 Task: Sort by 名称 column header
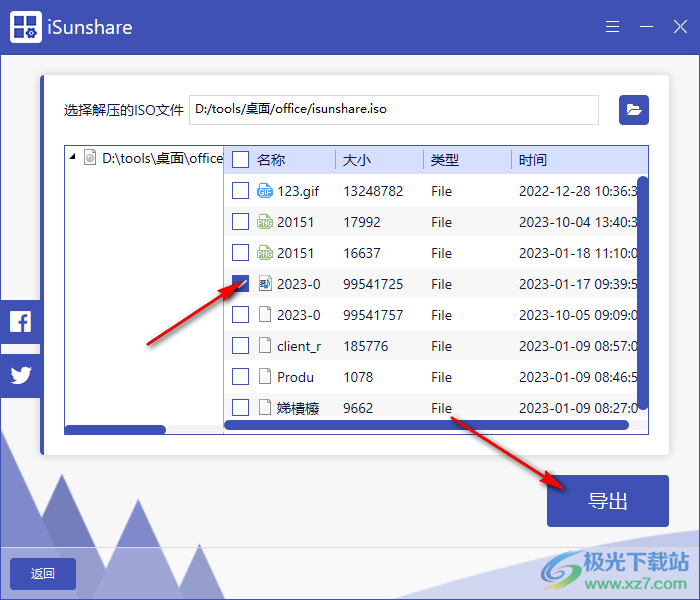coord(271,160)
